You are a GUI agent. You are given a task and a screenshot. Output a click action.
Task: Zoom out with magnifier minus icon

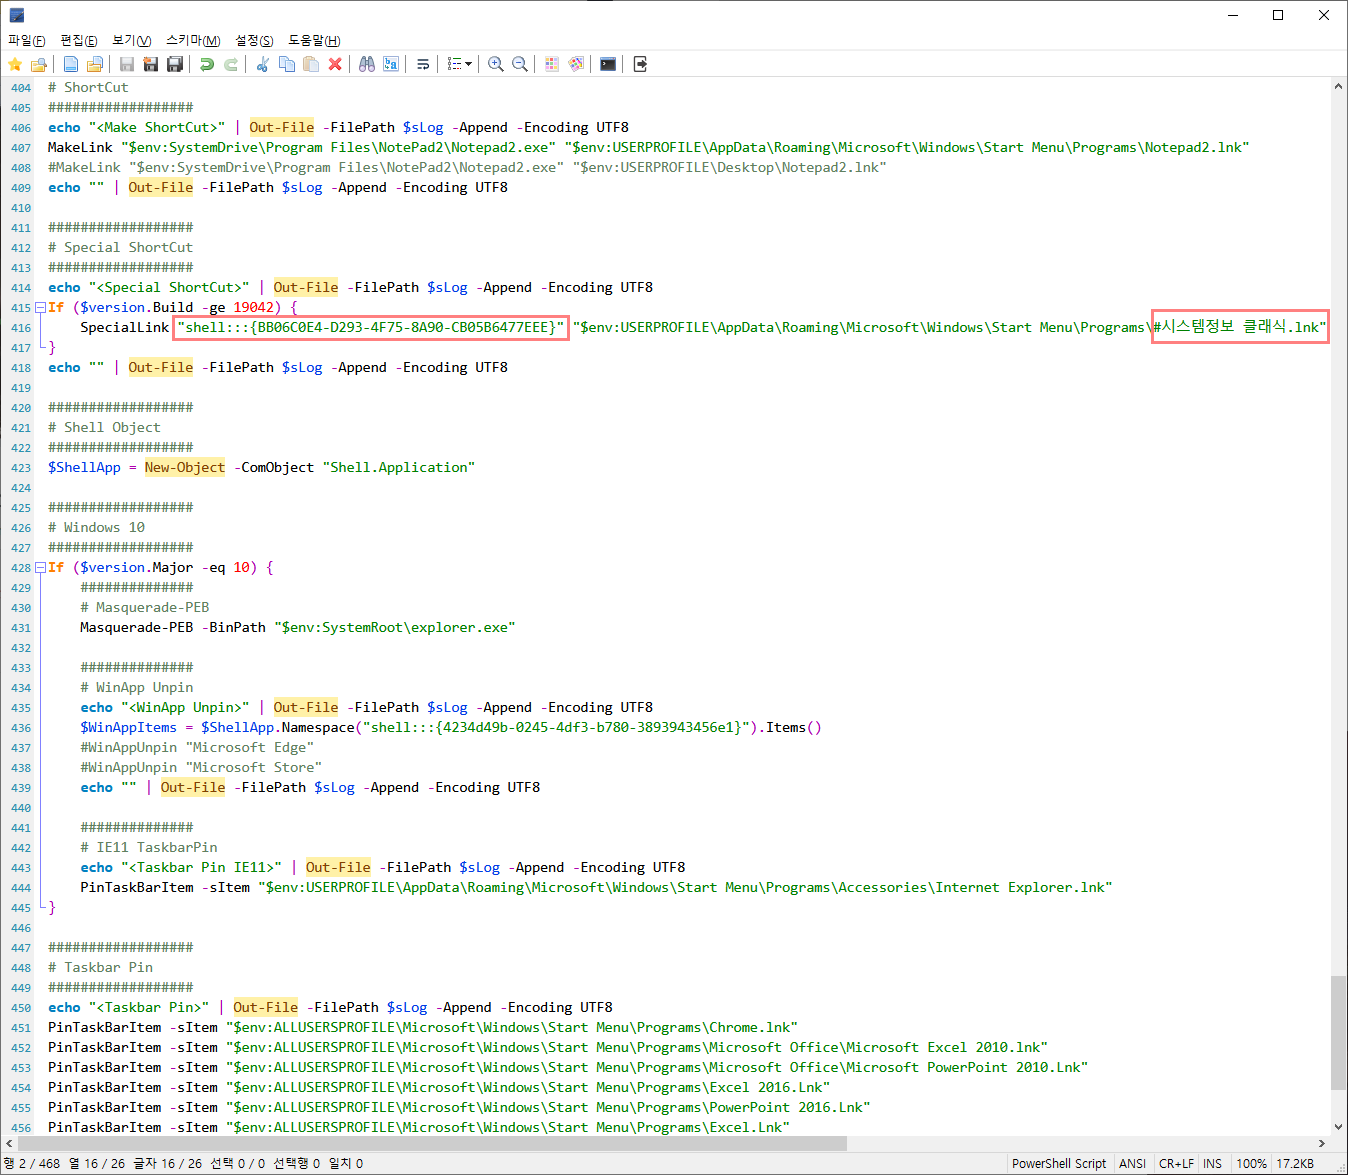coord(520,64)
